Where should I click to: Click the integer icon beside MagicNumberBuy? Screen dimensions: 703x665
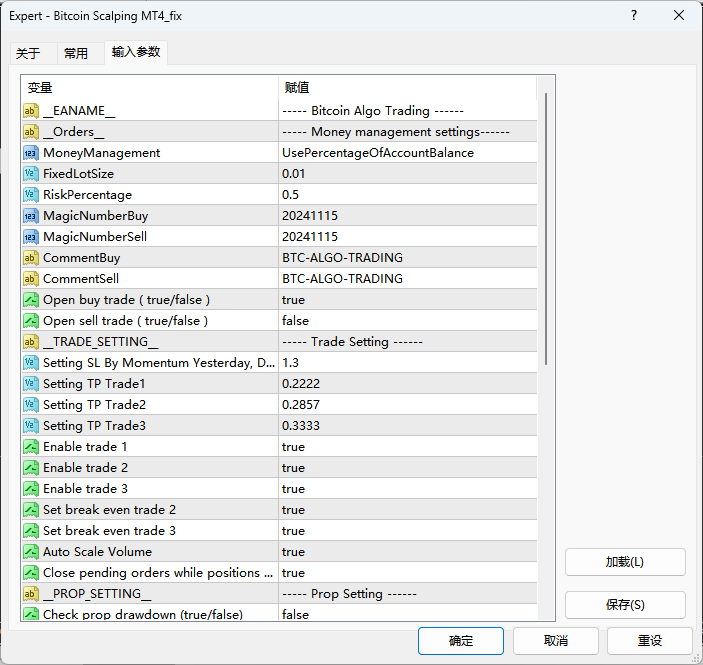click(x=31, y=216)
